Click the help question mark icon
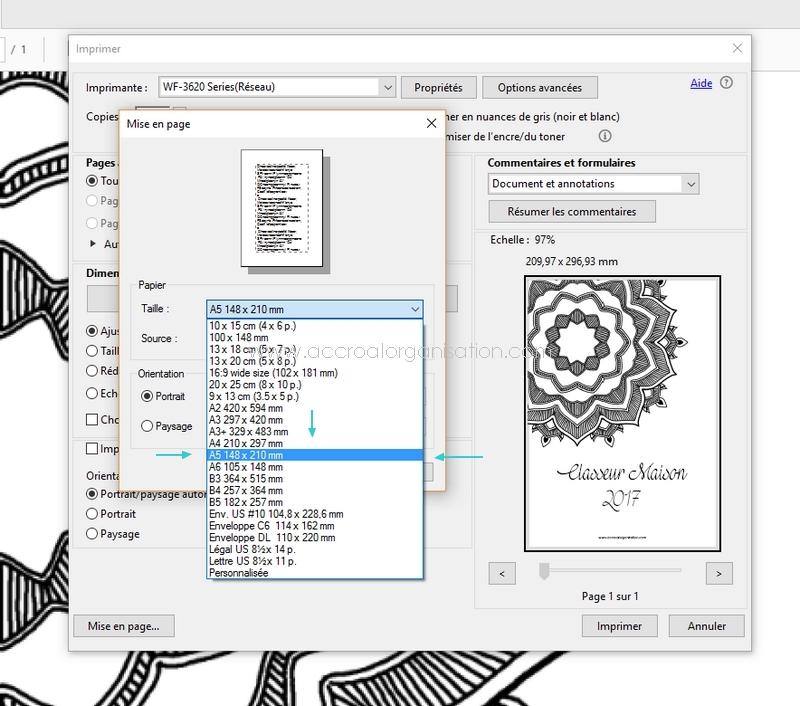 click(x=726, y=83)
